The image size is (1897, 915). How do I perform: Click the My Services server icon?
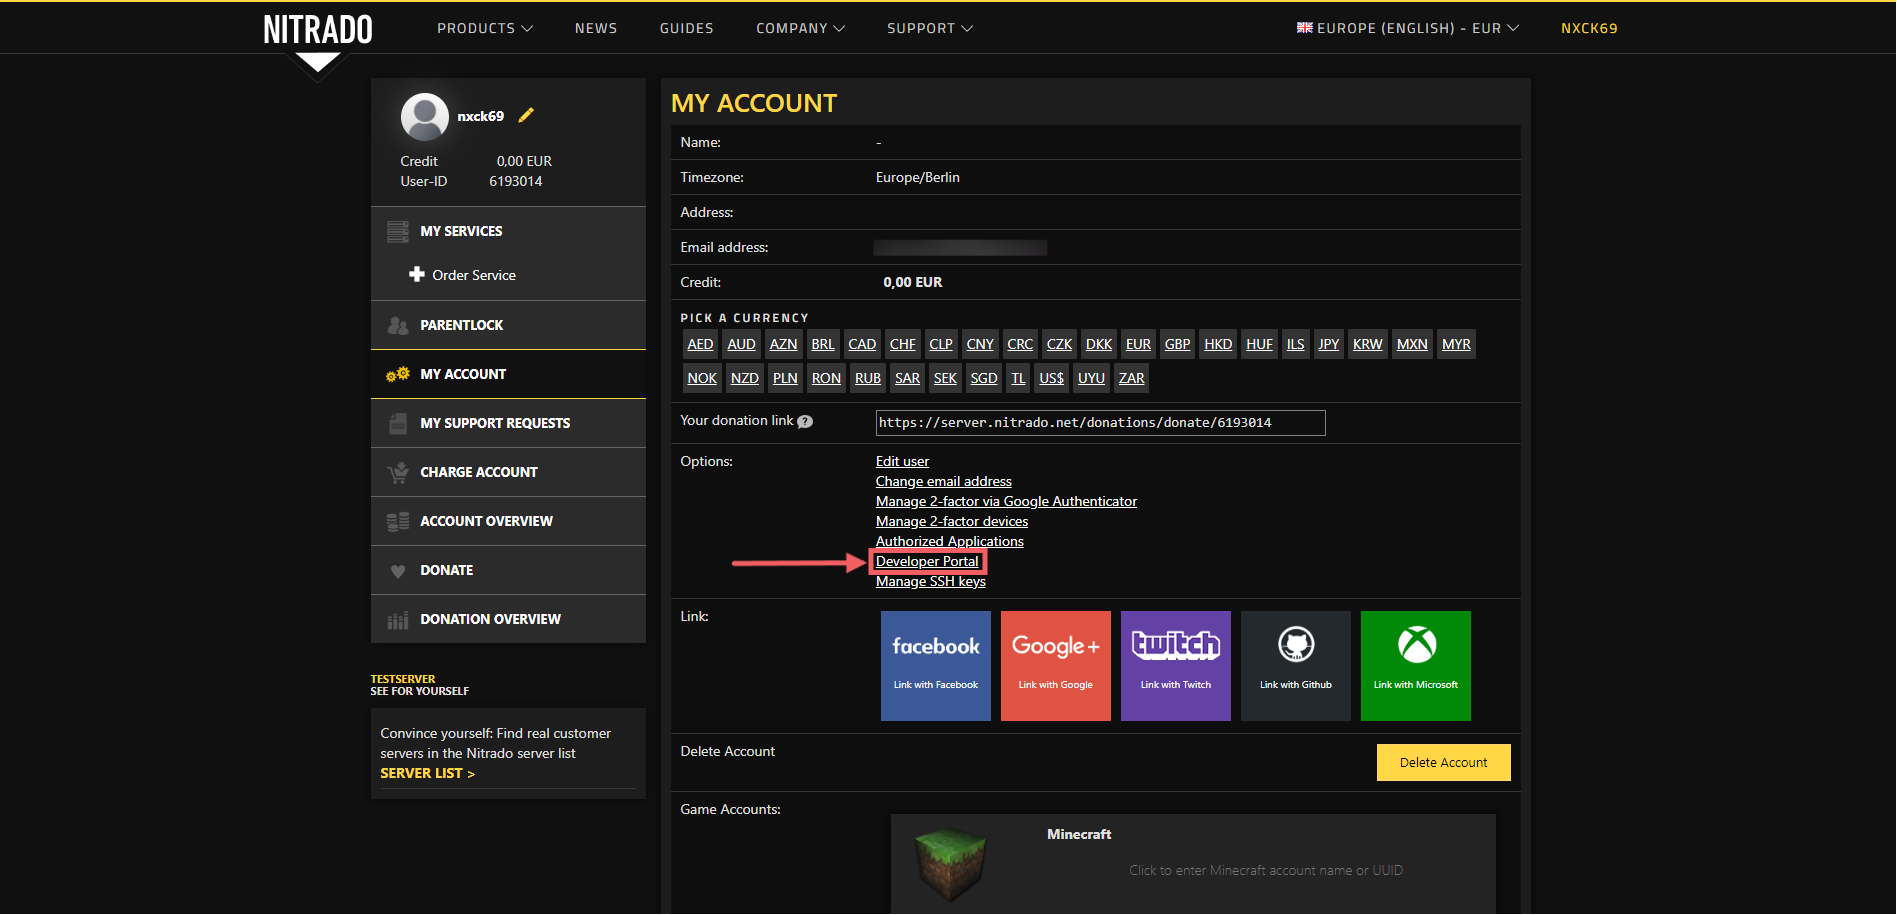(398, 231)
